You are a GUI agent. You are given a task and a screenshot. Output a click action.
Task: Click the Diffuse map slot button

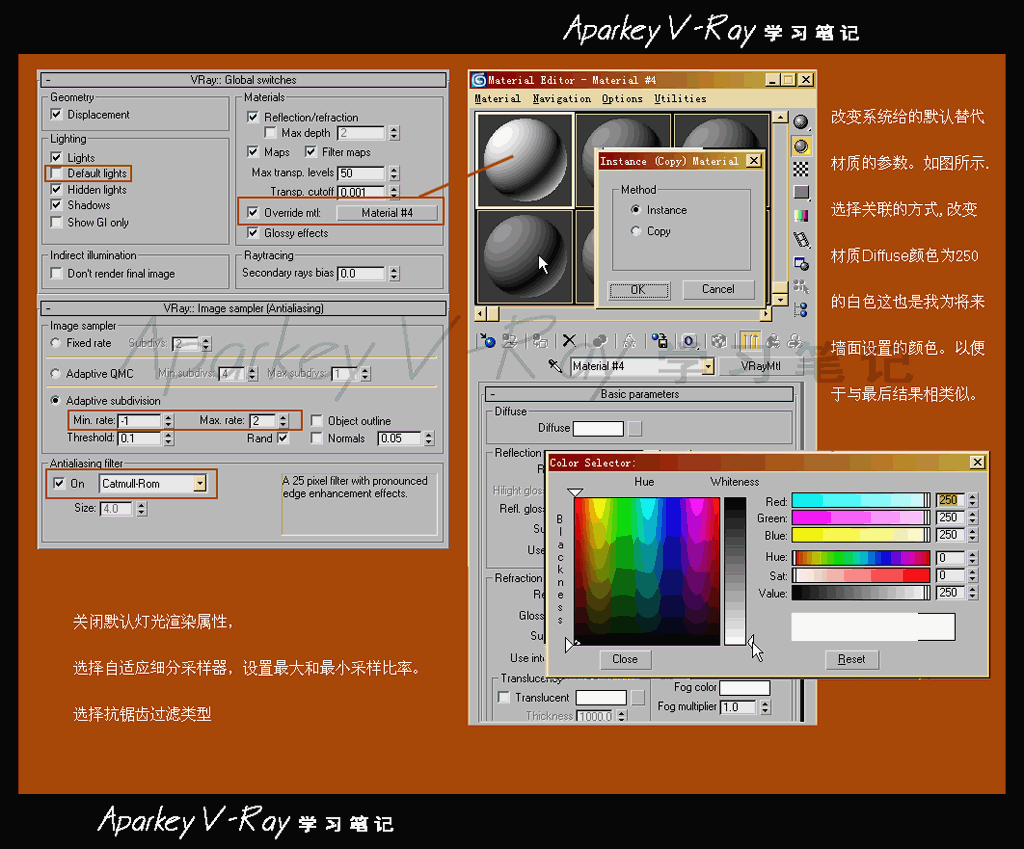tap(635, 428)
